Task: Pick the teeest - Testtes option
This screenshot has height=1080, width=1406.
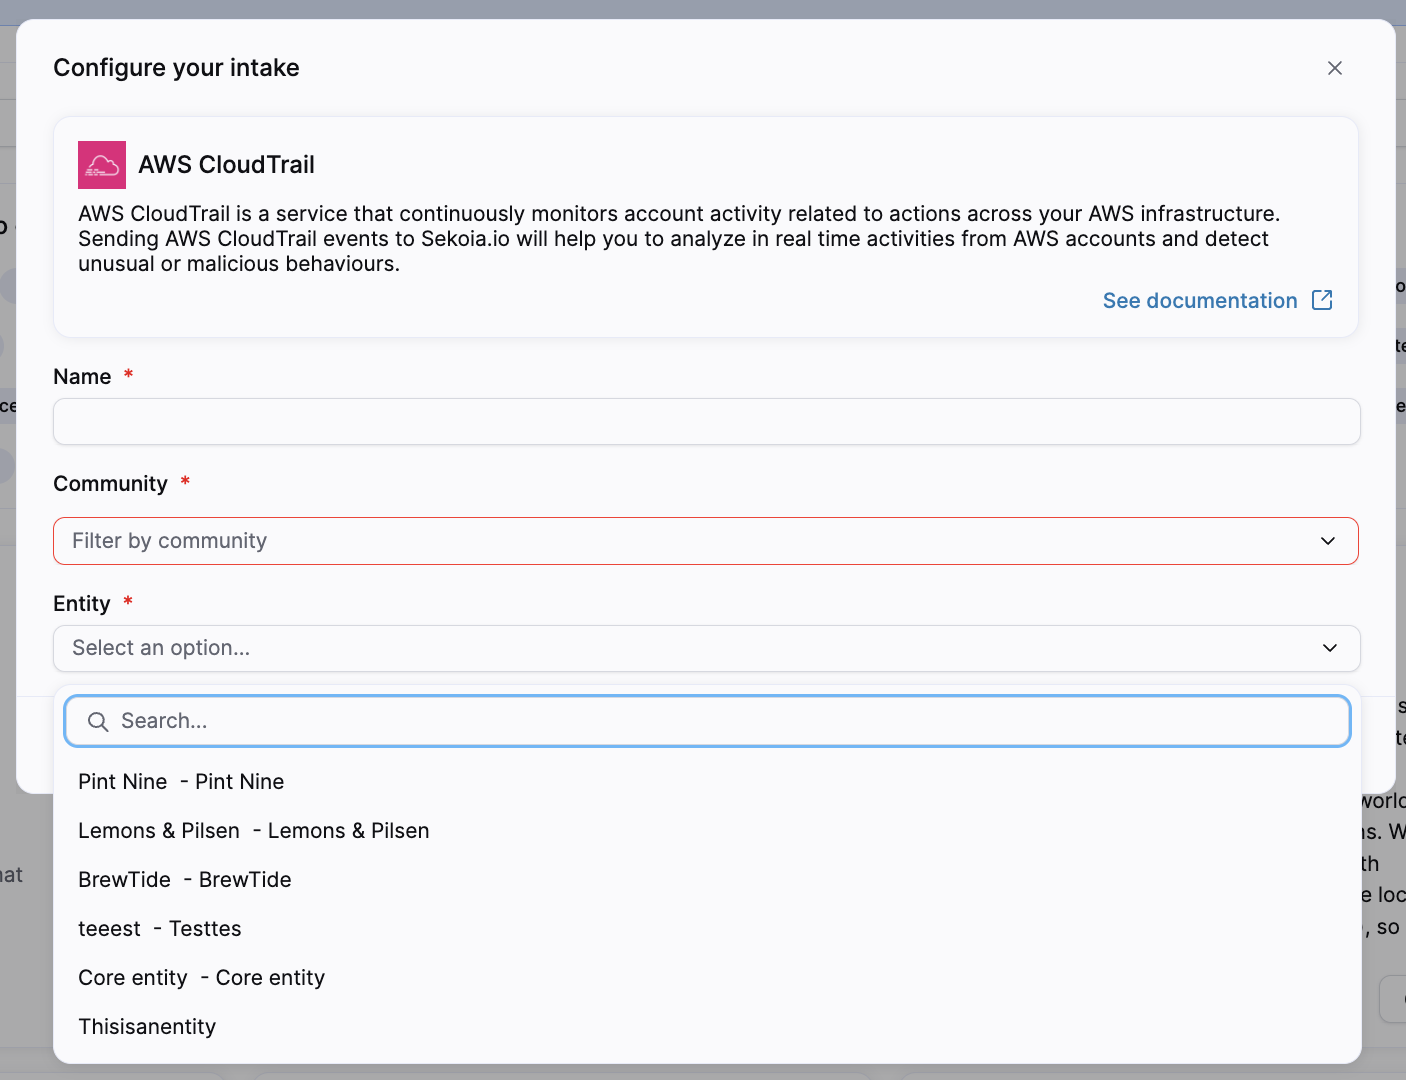Action: [706, 929]
